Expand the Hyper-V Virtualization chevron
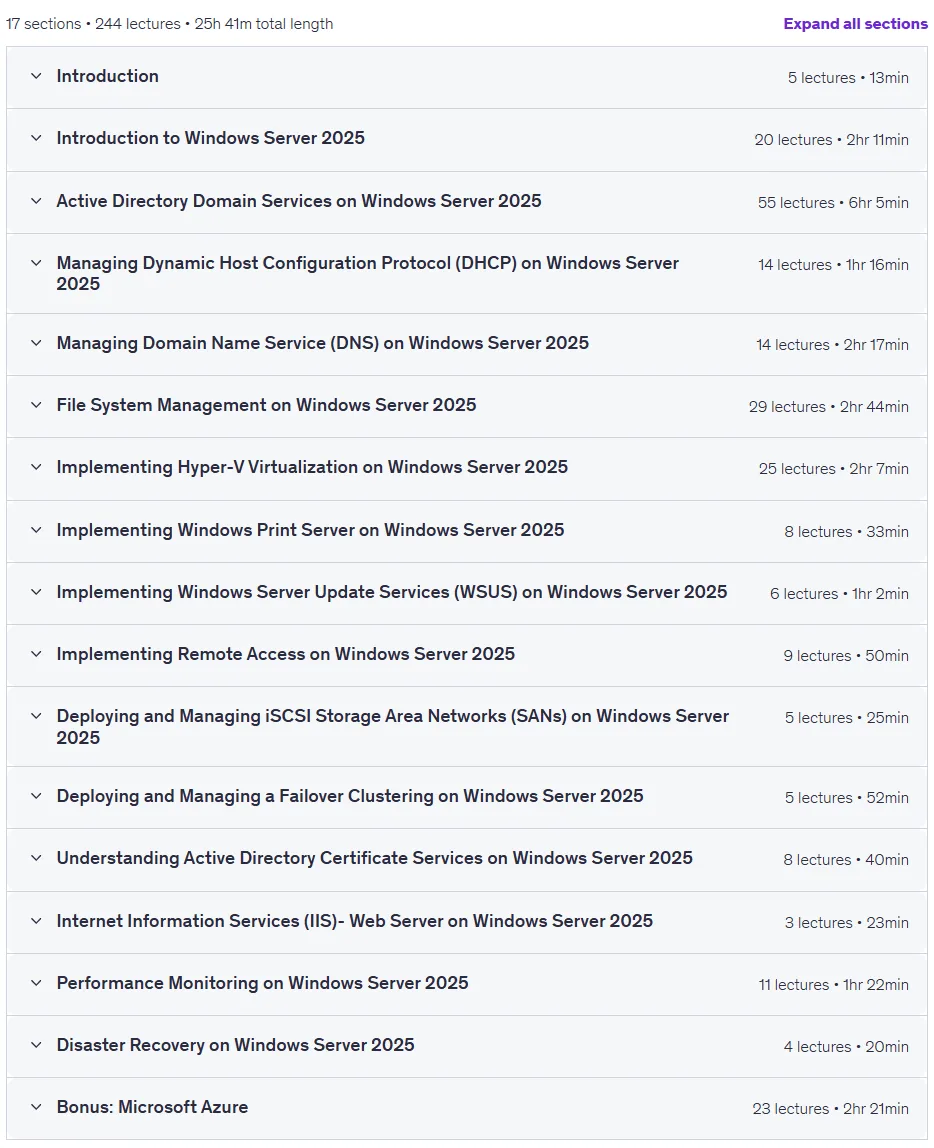Viewport: 934px width, 1148px height. (36, 467)
